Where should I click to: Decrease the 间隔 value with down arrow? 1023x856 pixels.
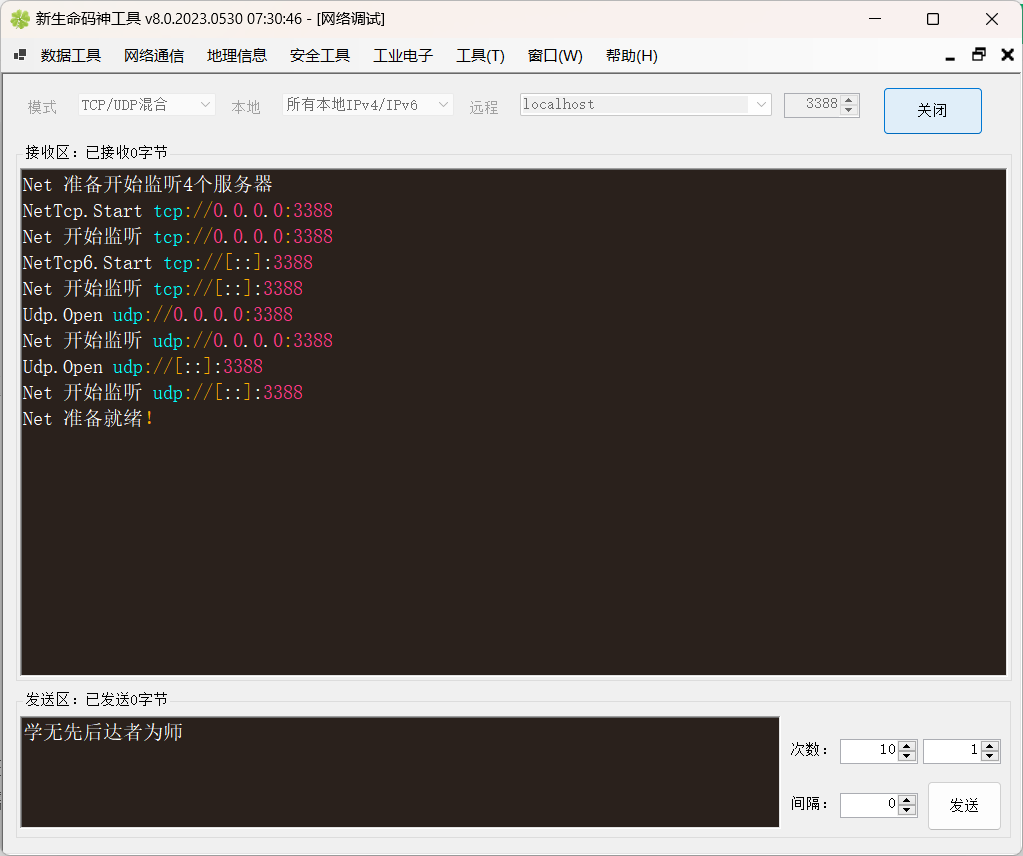pyautogui.click(x=906, y=810)
